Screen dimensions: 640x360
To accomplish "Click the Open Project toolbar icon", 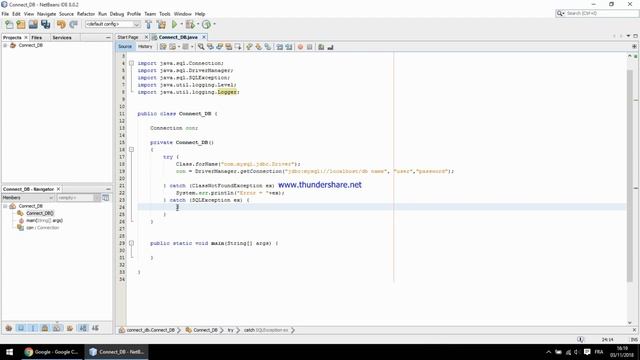I will 33,24.
